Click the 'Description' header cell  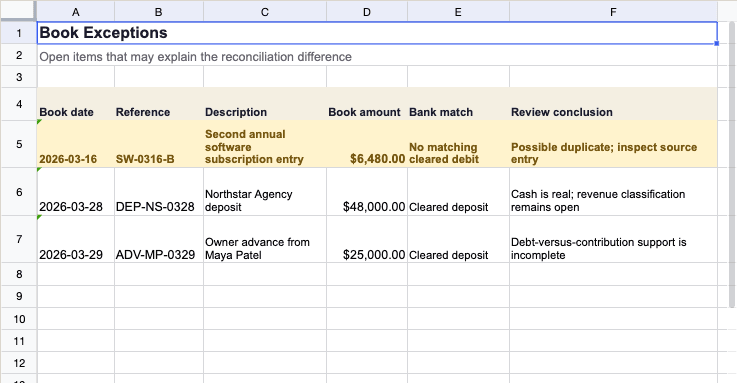pos(265,104)
